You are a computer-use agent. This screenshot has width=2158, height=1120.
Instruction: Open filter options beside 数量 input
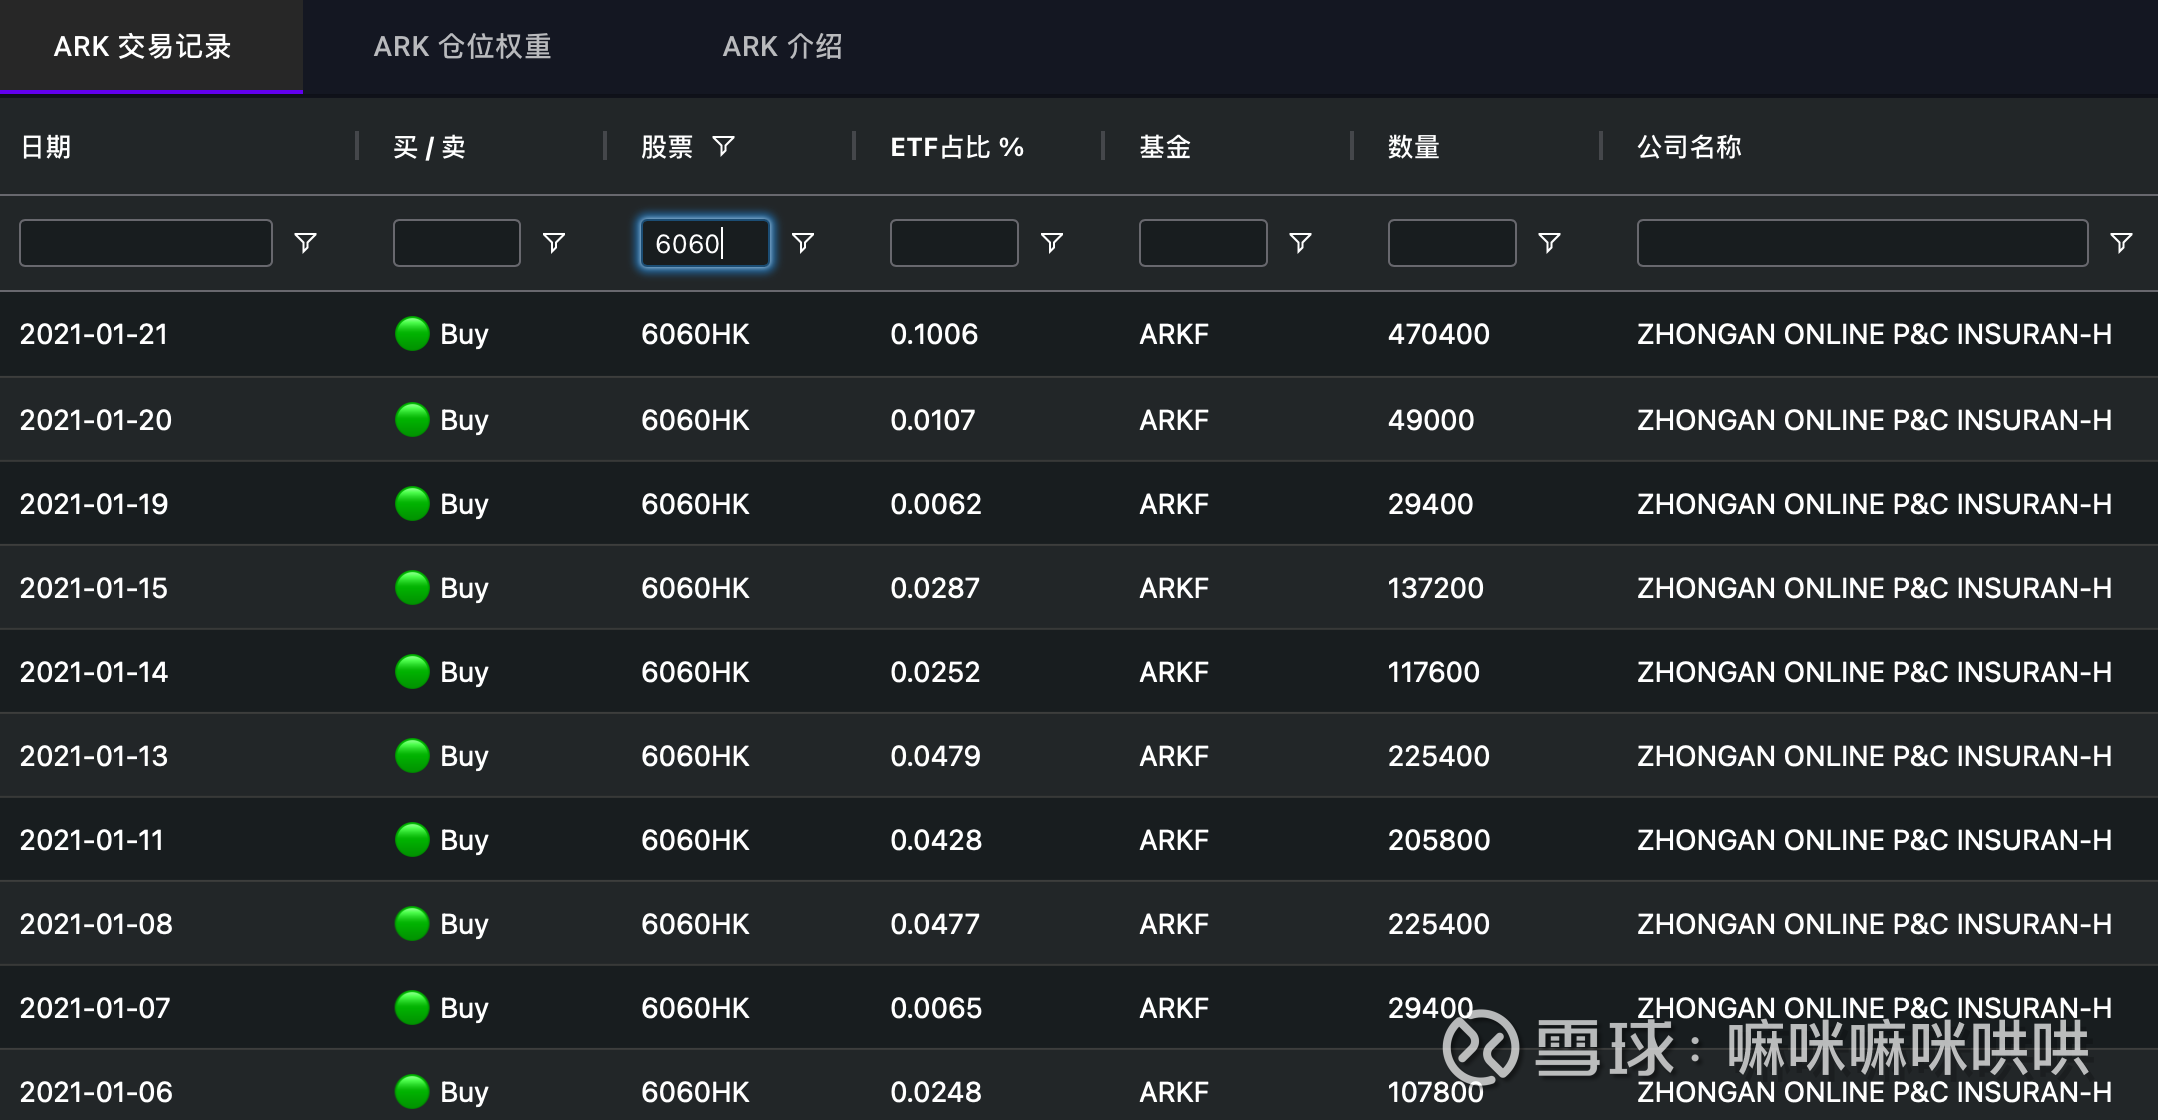pyautogui.click(x=1549, y=243)
